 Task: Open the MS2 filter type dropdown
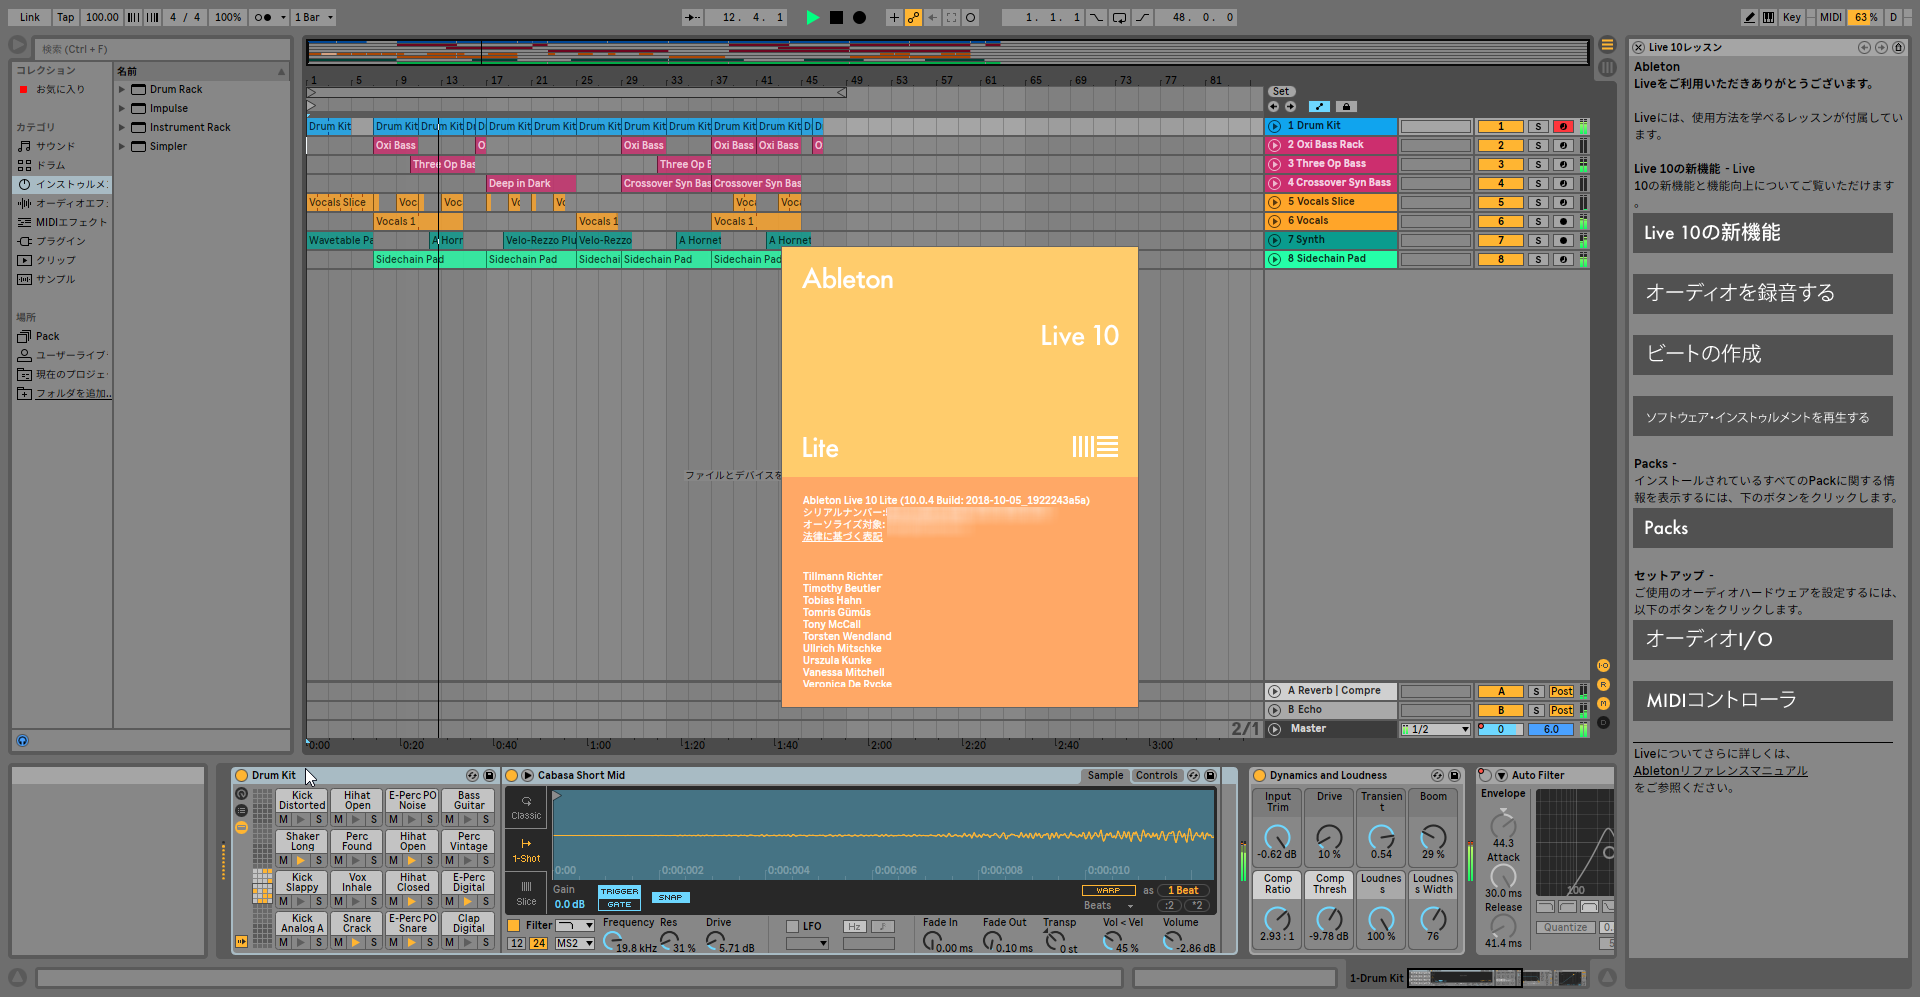pyautogui.click(x=575, y=943)
